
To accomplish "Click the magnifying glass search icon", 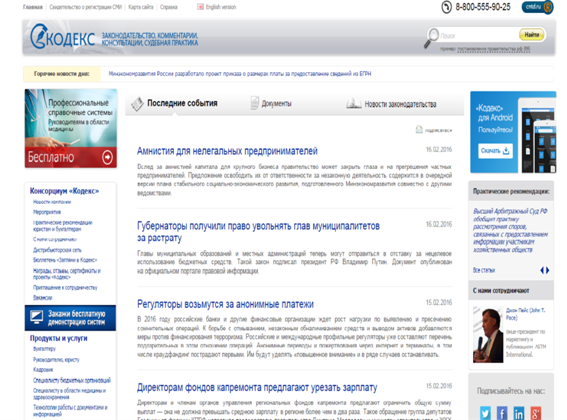I will [x=431, y=38].
